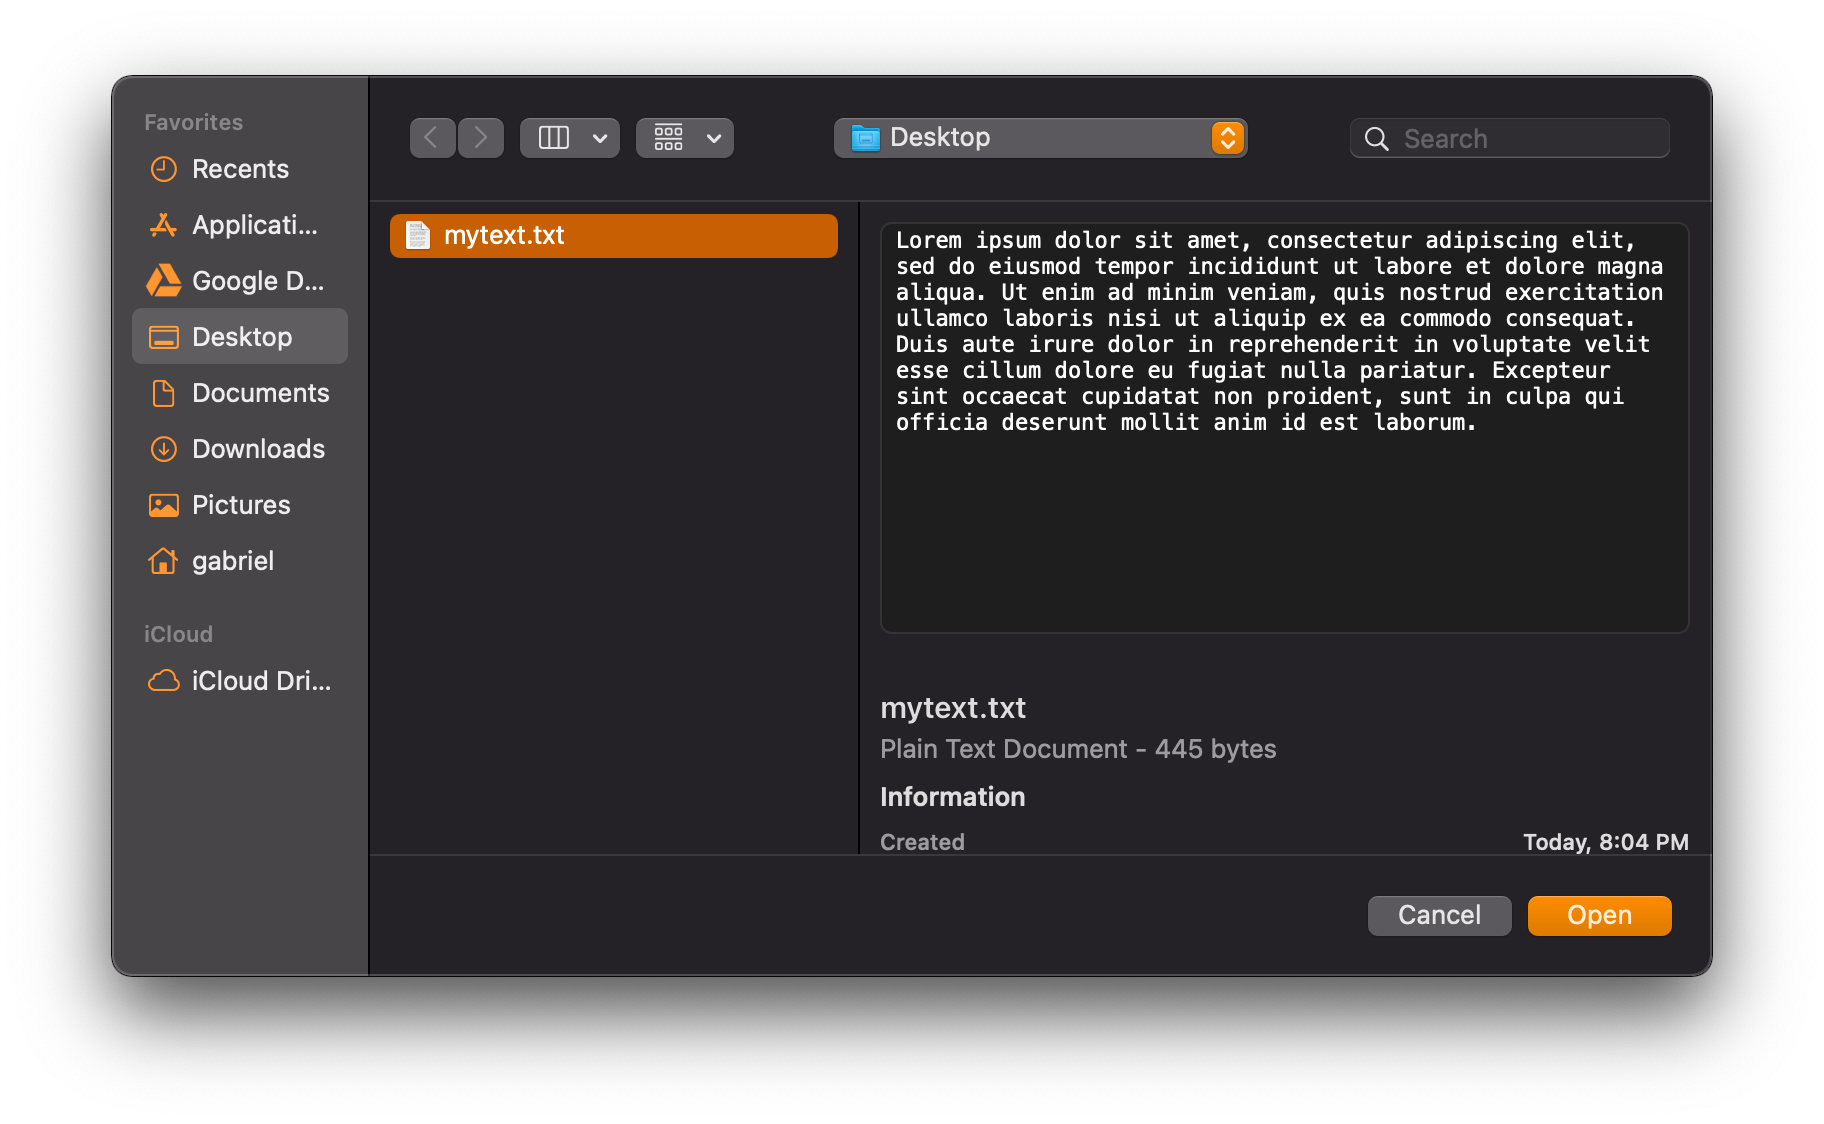1824x1124 pixels.
Task: Open the view mode dropdown chevron
Action: (600, 138)
